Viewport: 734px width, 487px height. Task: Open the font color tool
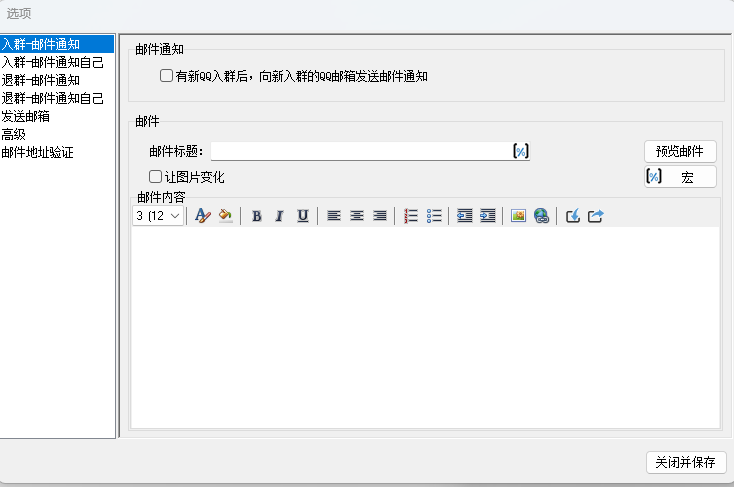203,216
